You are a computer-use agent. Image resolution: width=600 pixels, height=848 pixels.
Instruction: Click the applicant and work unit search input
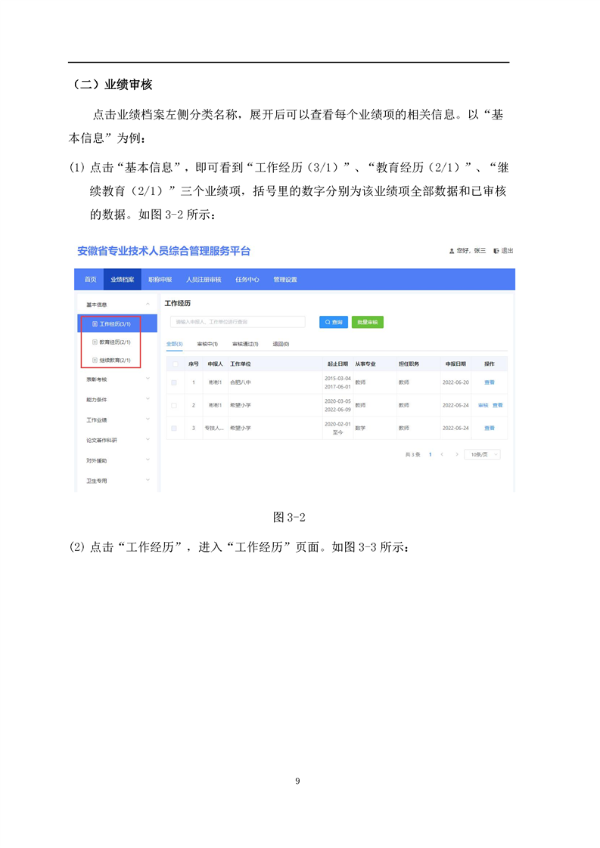238,322
